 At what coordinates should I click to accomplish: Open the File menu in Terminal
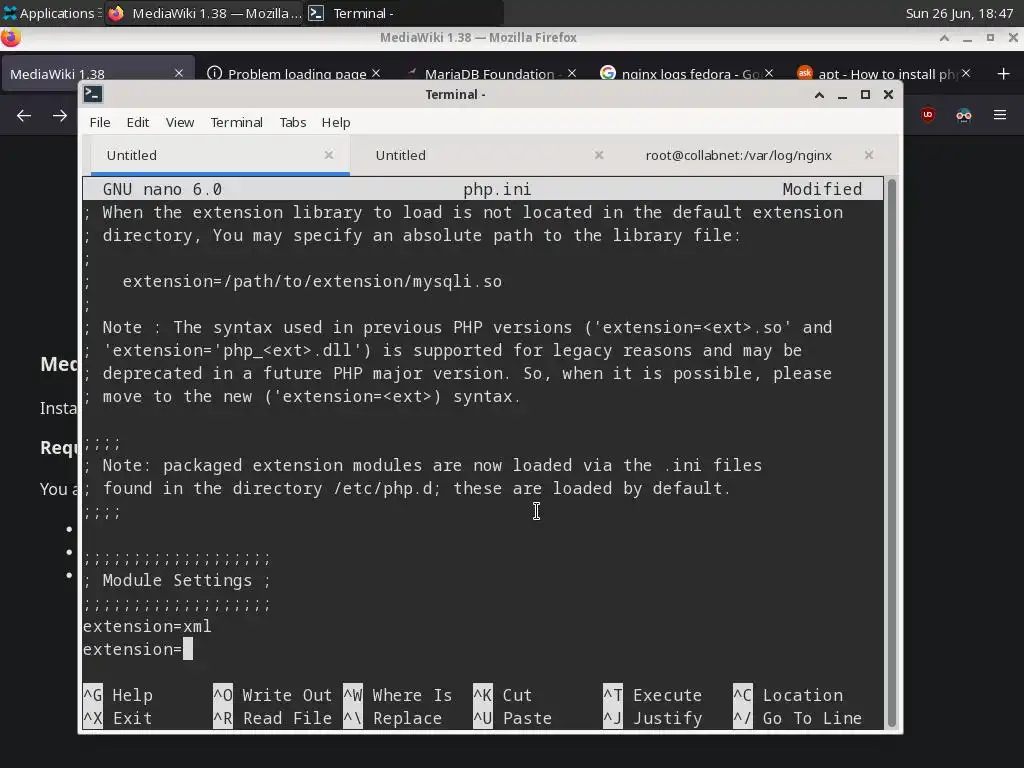pos(100,122)
